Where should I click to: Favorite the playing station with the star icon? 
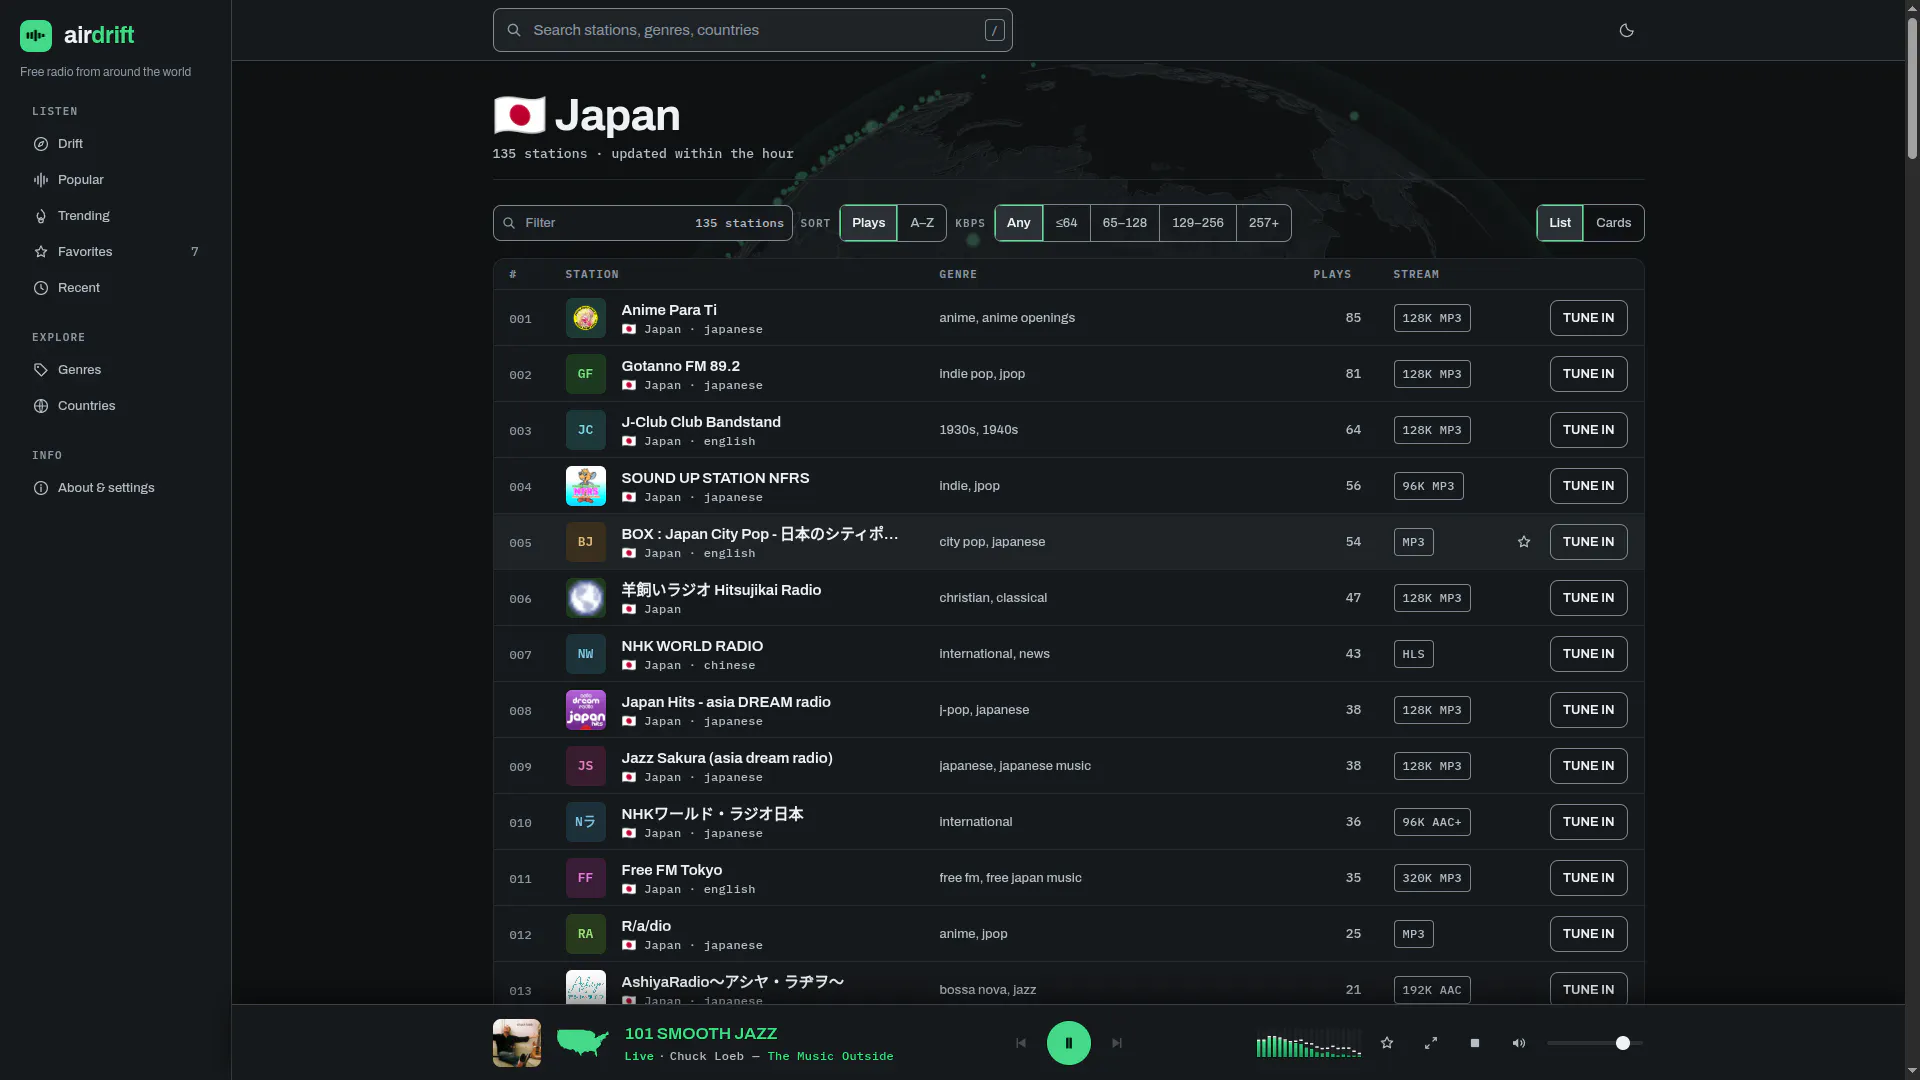click(1387, 1043)
